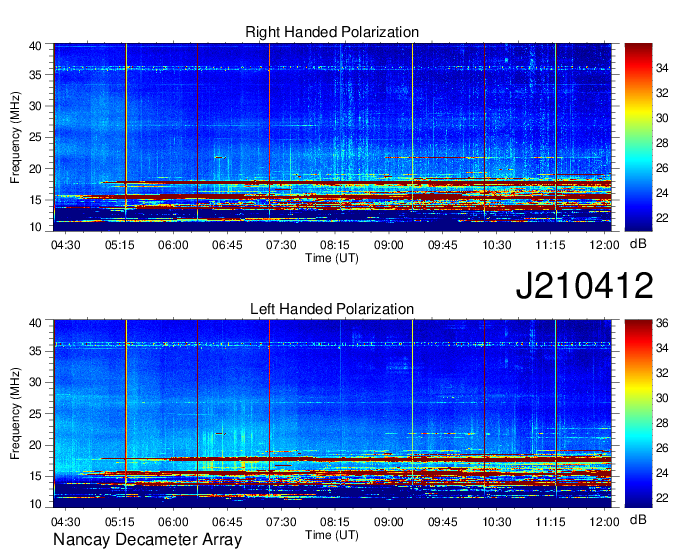Click the Frequency (MHz) axis label on top plot
The width and height of the screenshot is (680, 552).
[x=15, y=137]
